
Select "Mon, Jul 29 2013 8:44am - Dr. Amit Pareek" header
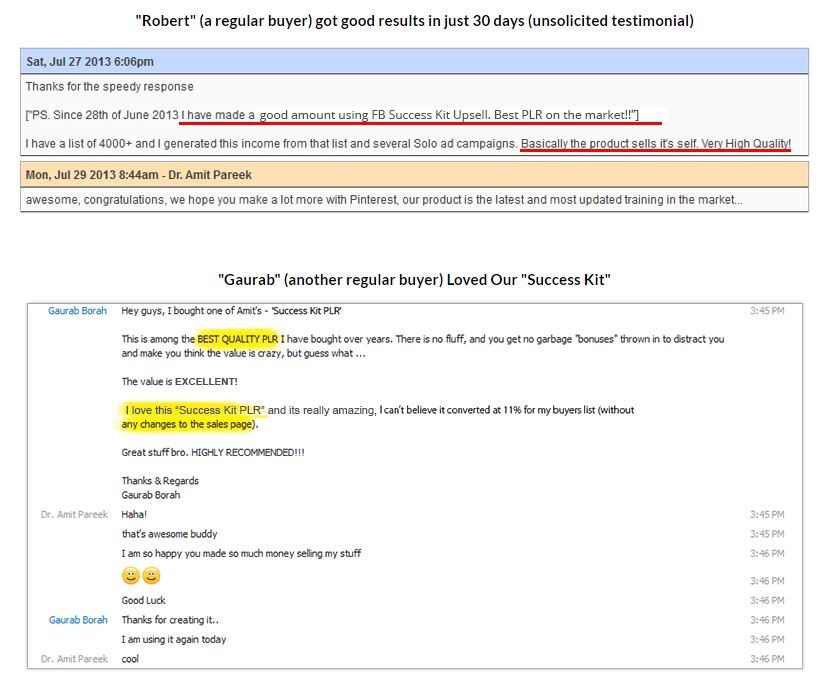[x=414, y=174]
